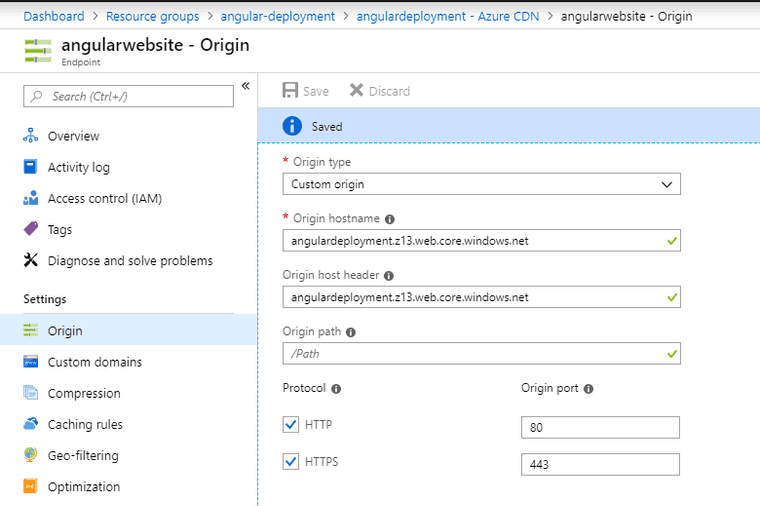
Task: Open the Origin type dropdown
Action: [481, 184]
